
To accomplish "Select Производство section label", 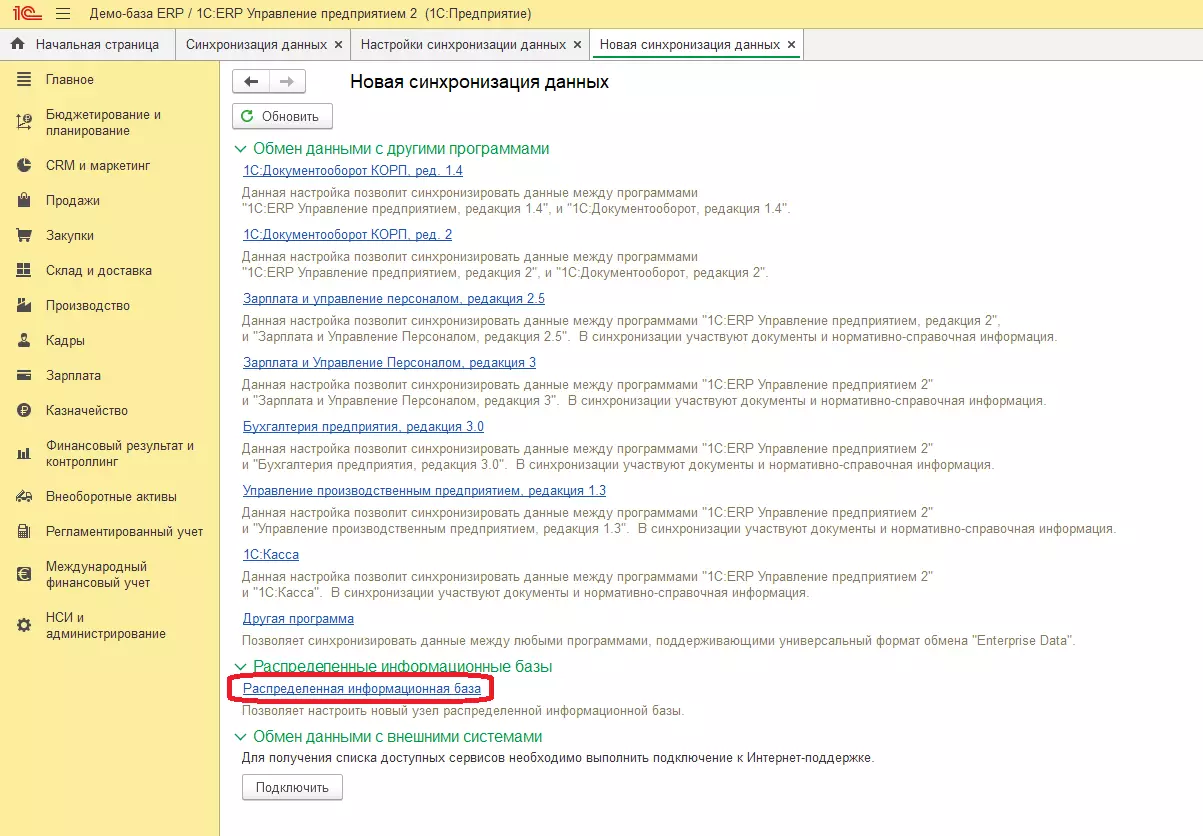I will pos(88,306).
